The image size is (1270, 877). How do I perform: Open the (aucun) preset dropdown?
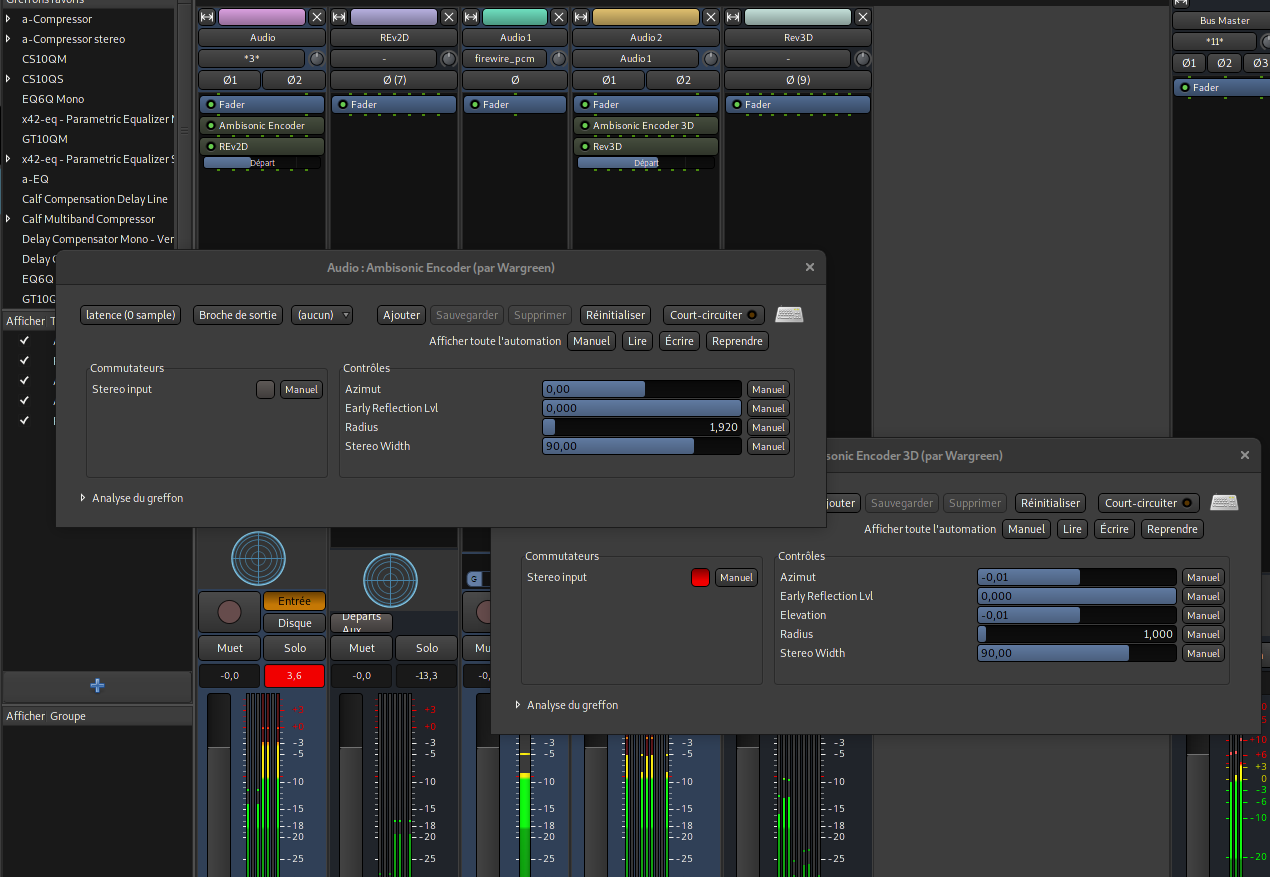322,315
